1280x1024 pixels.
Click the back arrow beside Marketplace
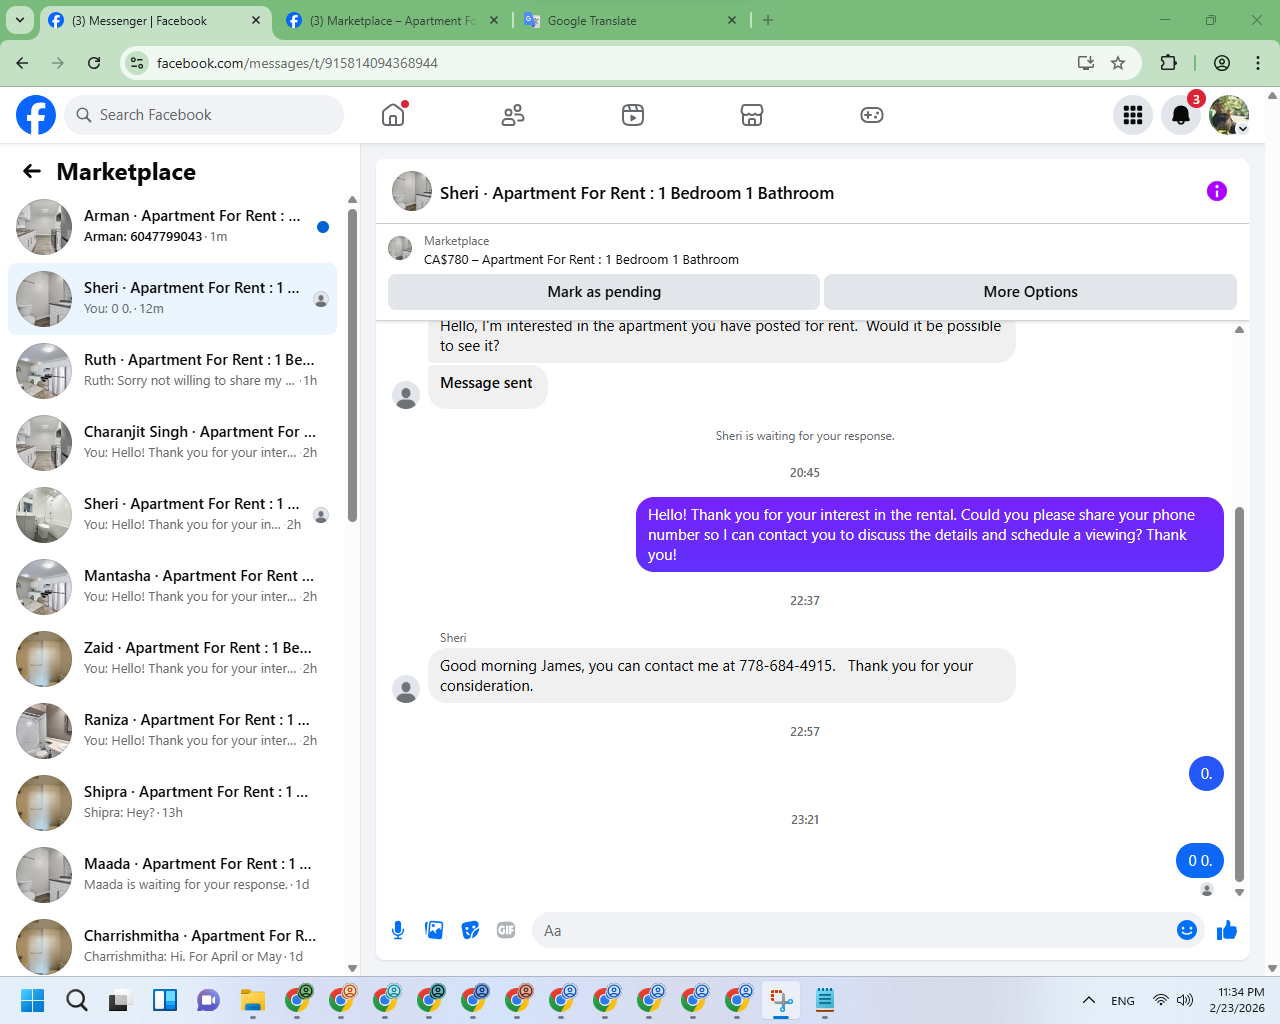pyautogui.click(x=32, y=171)
